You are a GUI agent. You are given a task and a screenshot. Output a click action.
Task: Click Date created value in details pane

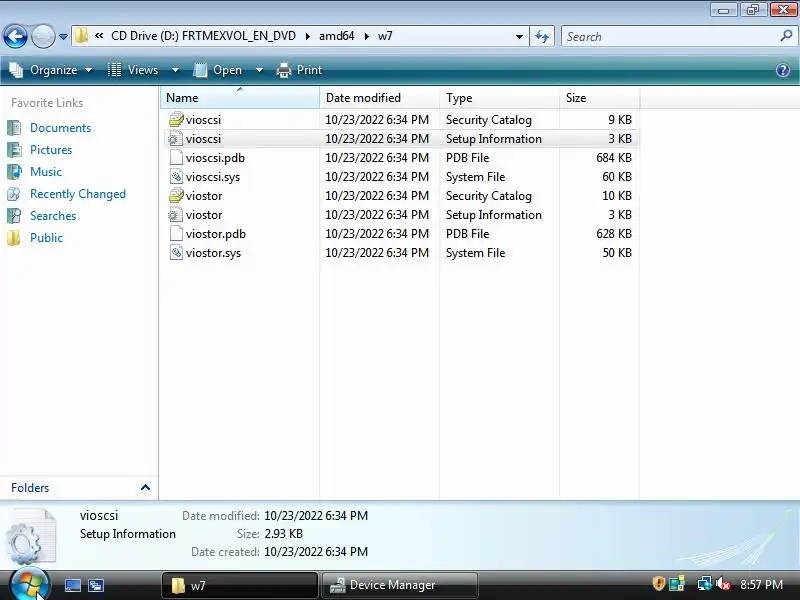click(x=316, y=552)
